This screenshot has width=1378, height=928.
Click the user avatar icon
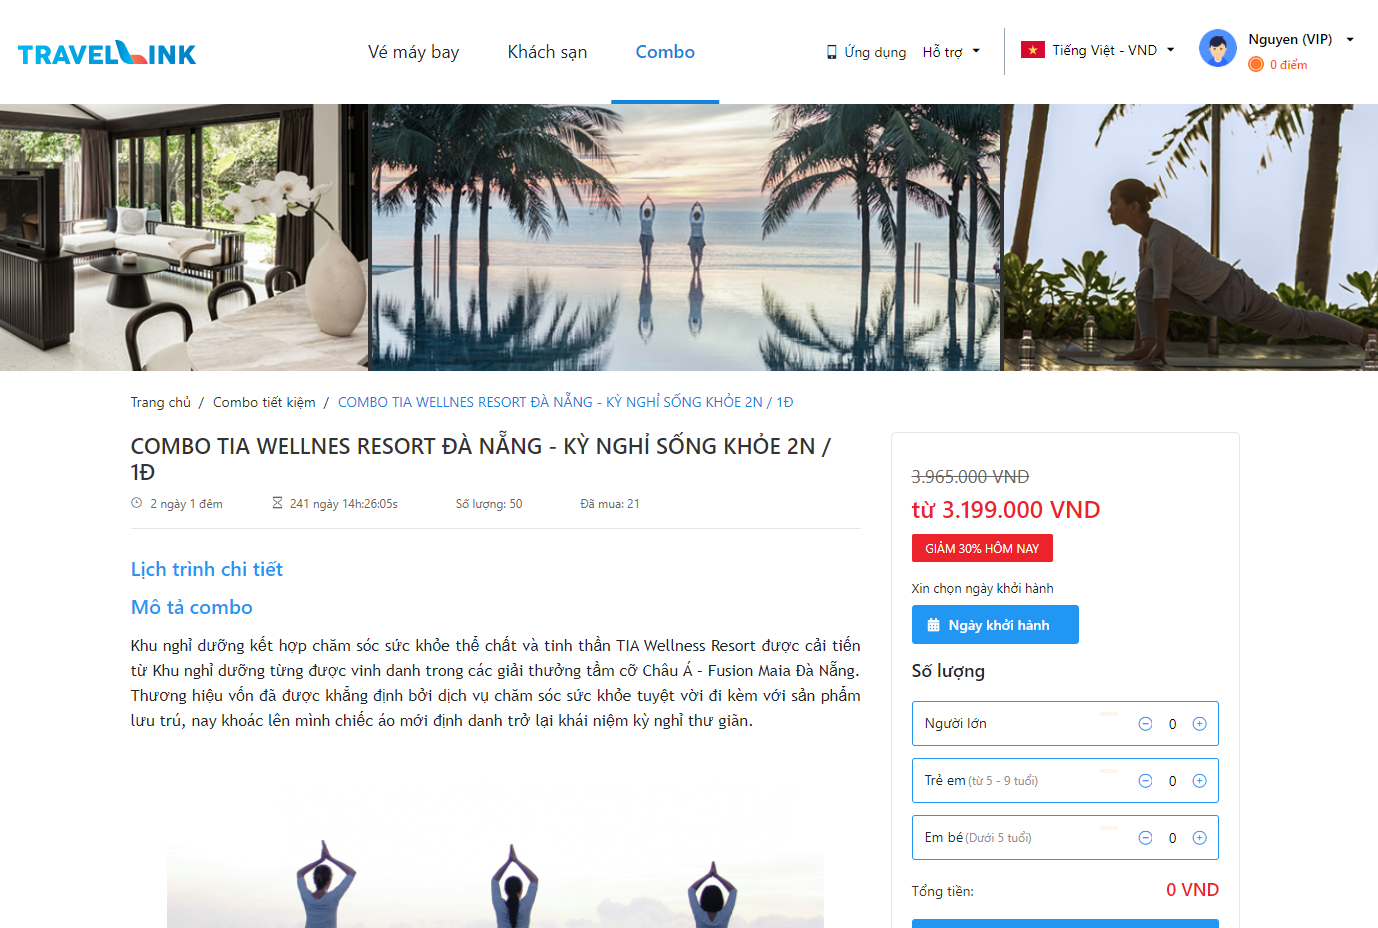1217,48
